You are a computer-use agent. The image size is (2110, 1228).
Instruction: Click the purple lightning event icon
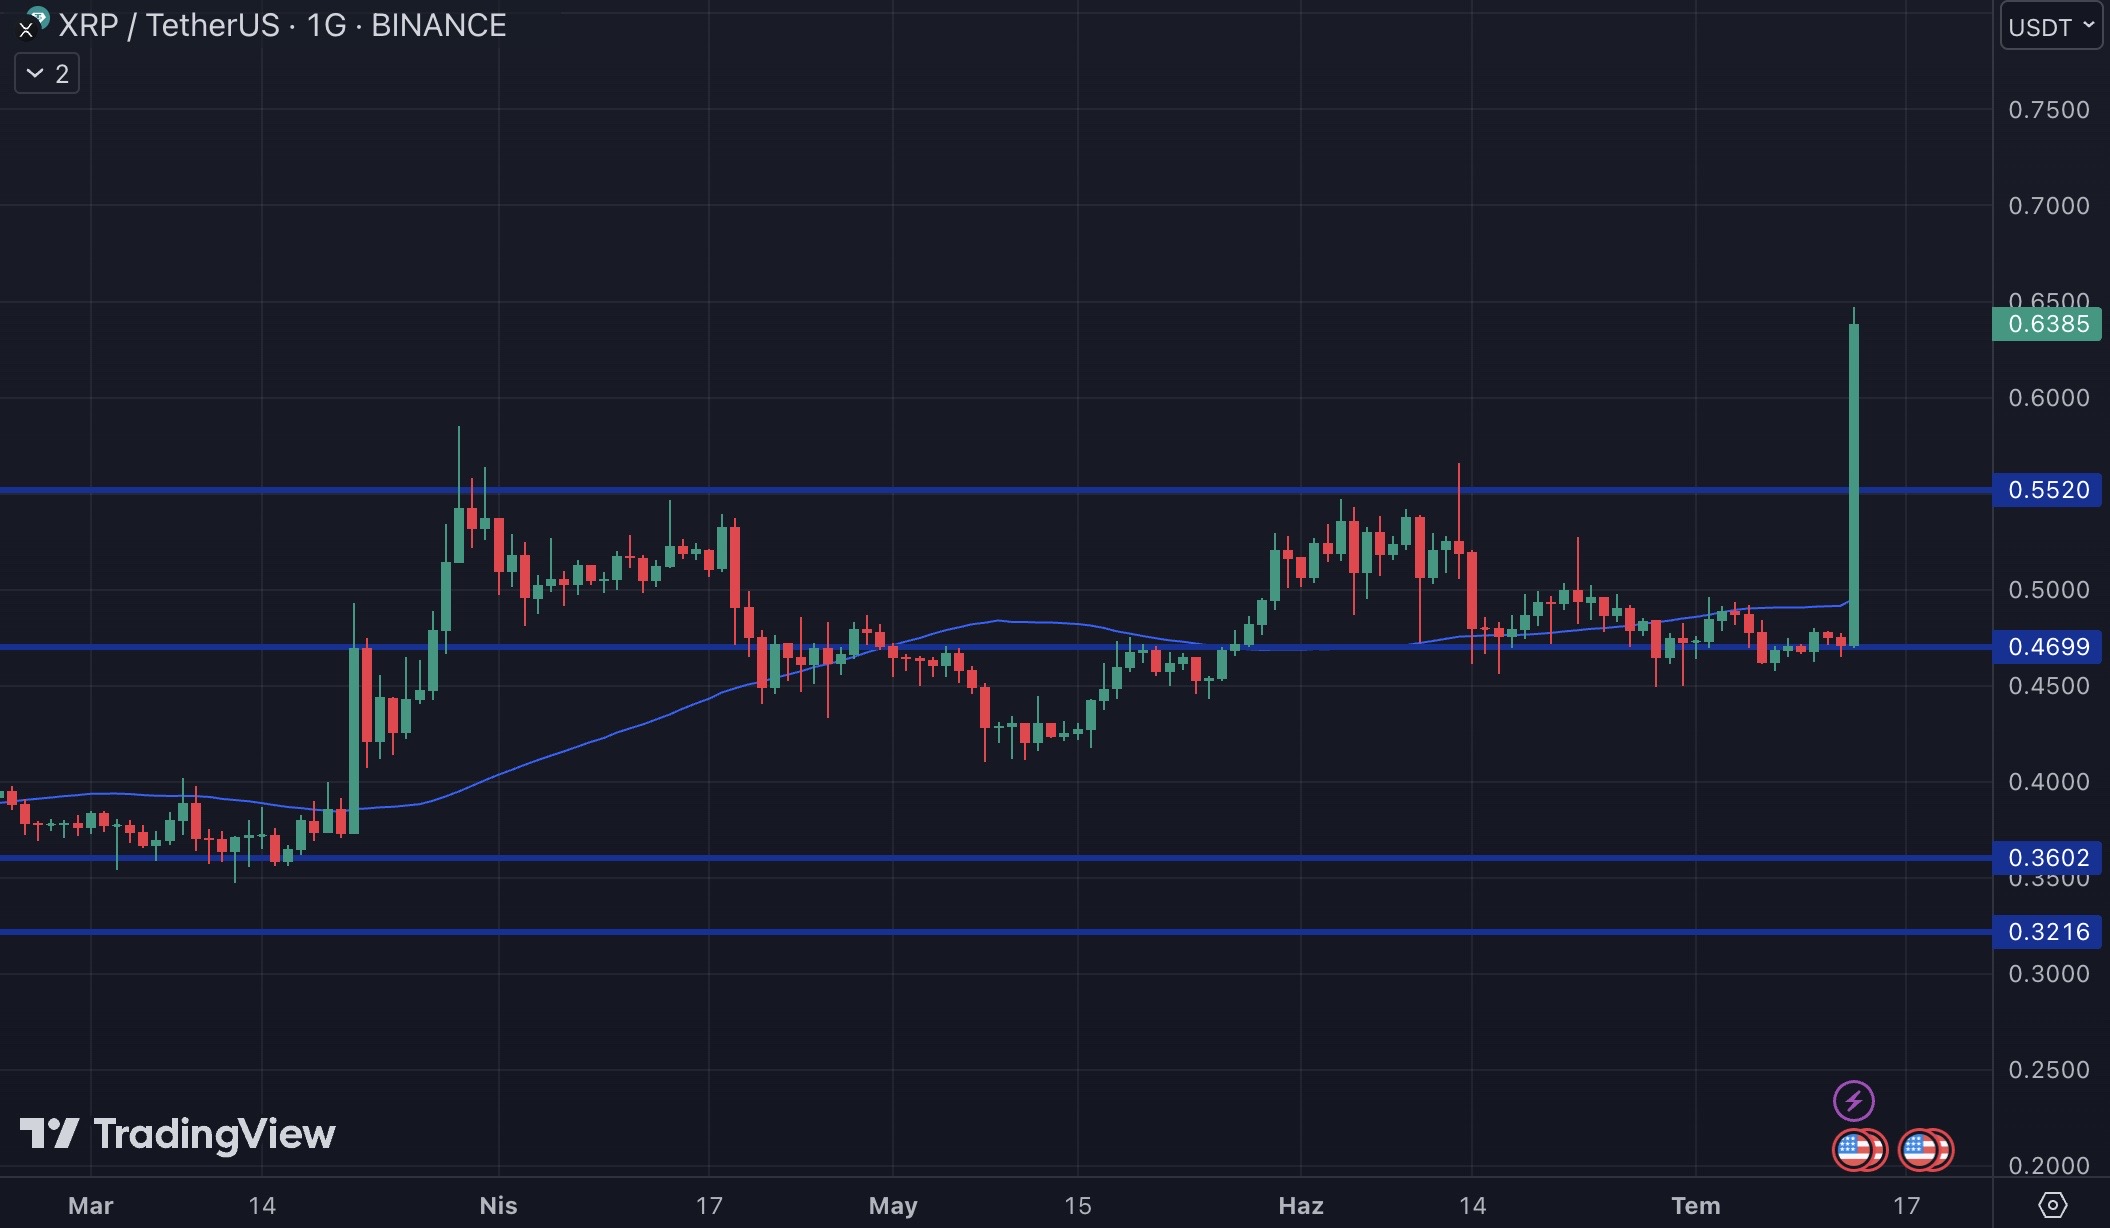1853,1101
